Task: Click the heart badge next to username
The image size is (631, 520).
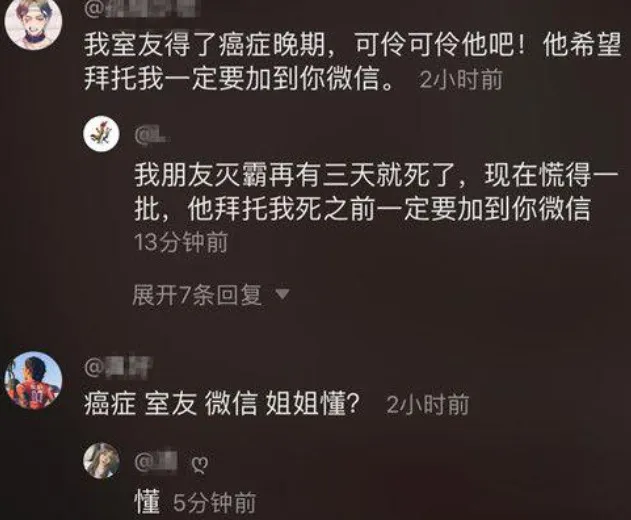Action: 199,464
